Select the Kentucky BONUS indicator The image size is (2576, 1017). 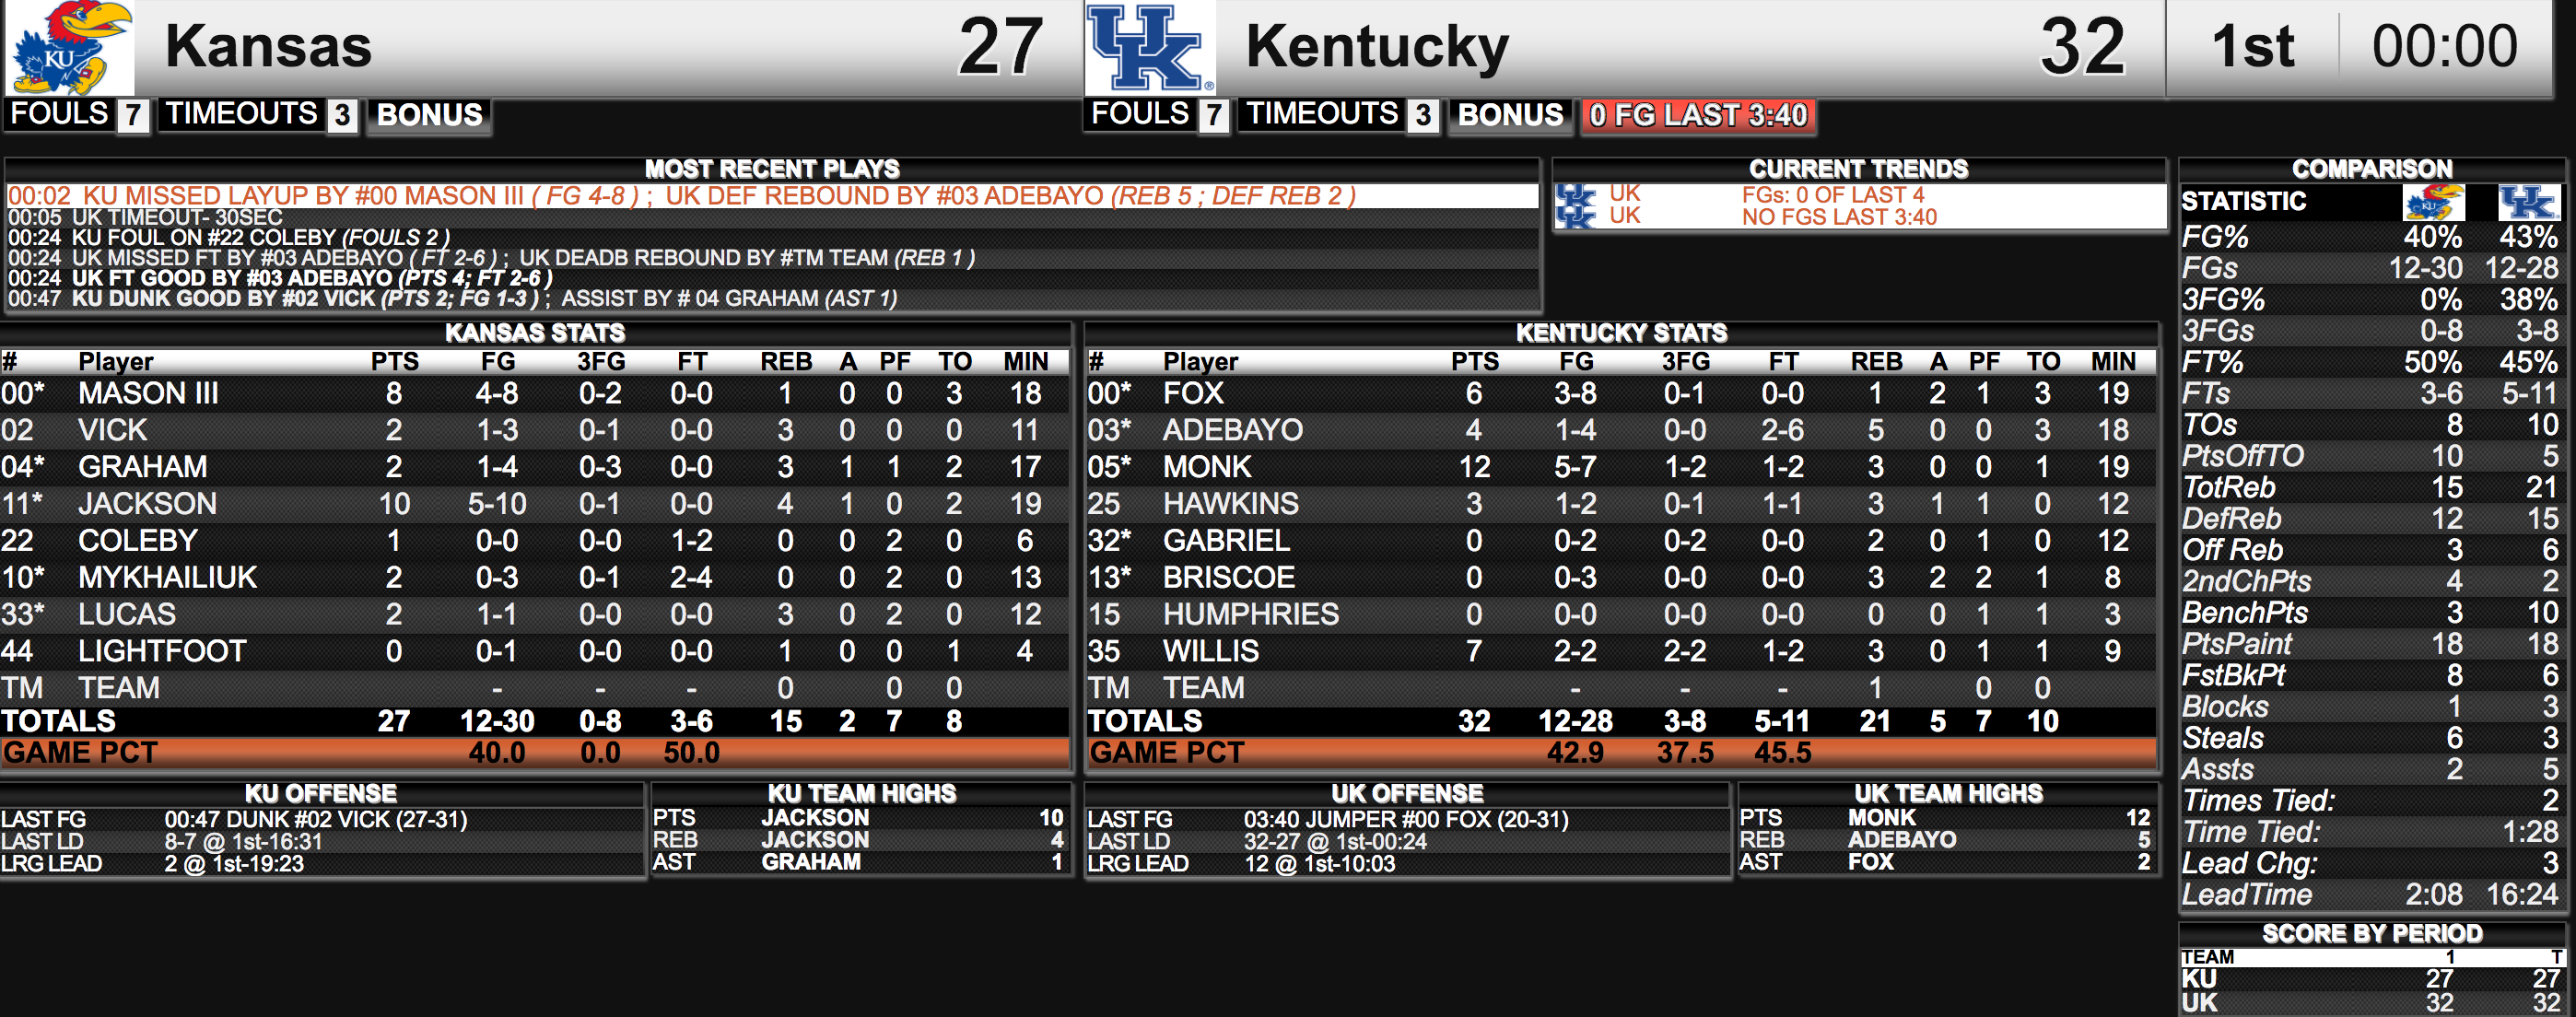pos(1510,115)
